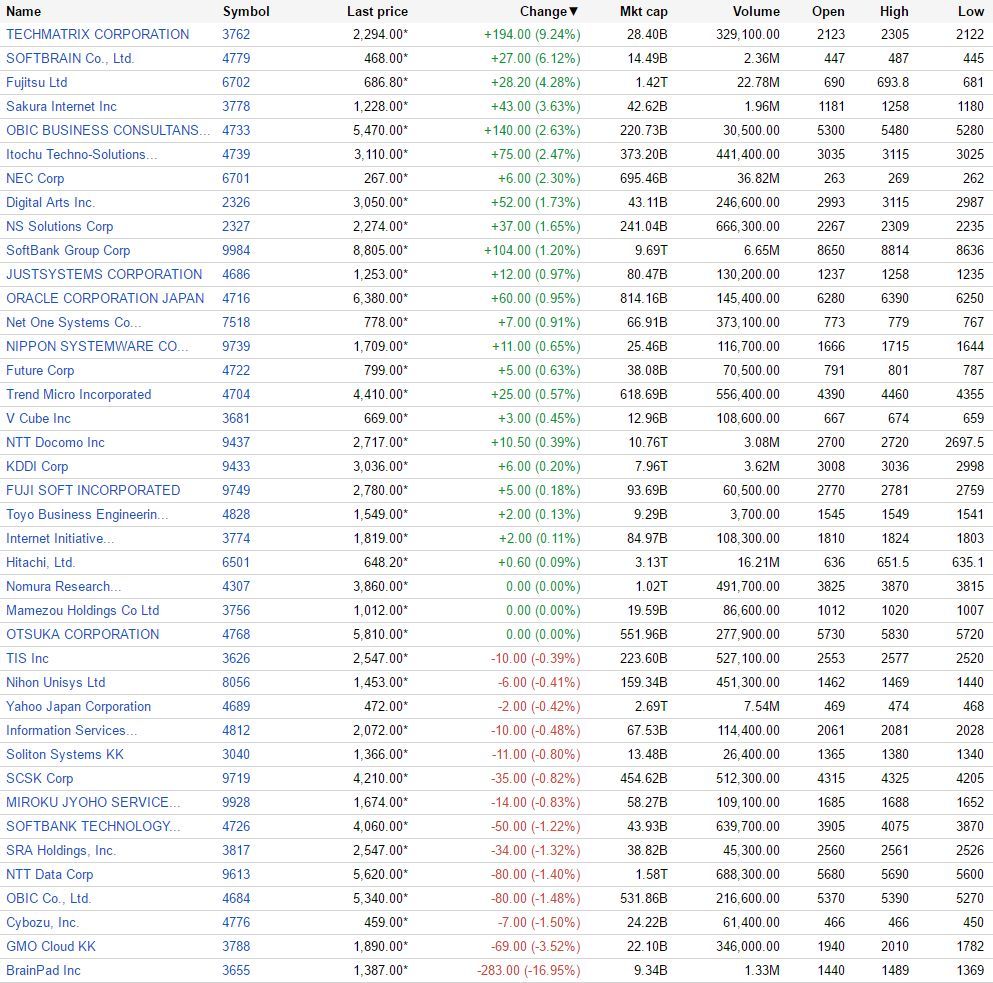Open SOFTBANK TECHNOLOGY link
Viewport: 993px width, 983px height.
93,827
